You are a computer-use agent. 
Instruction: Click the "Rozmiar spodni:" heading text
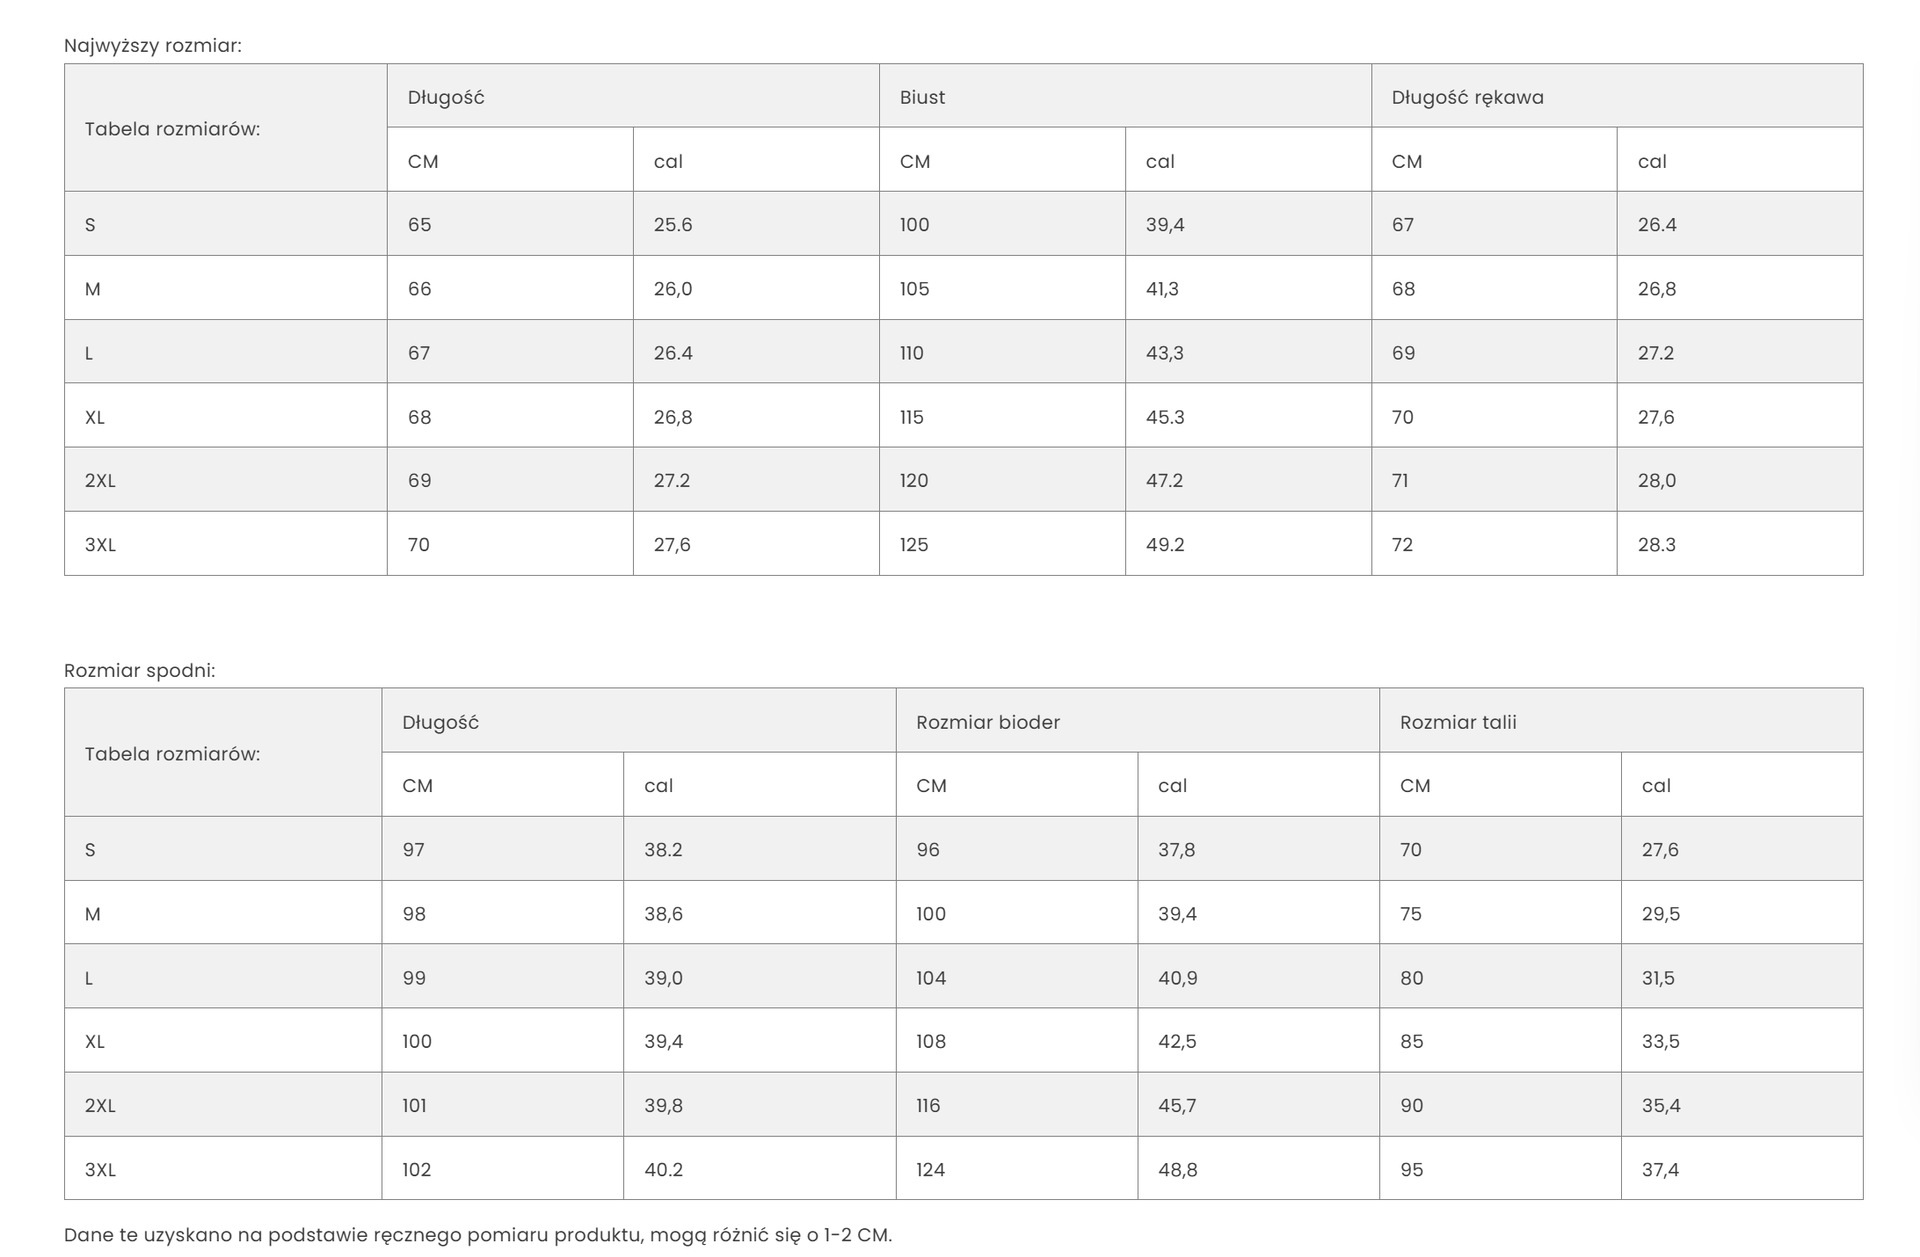[140, 670]
